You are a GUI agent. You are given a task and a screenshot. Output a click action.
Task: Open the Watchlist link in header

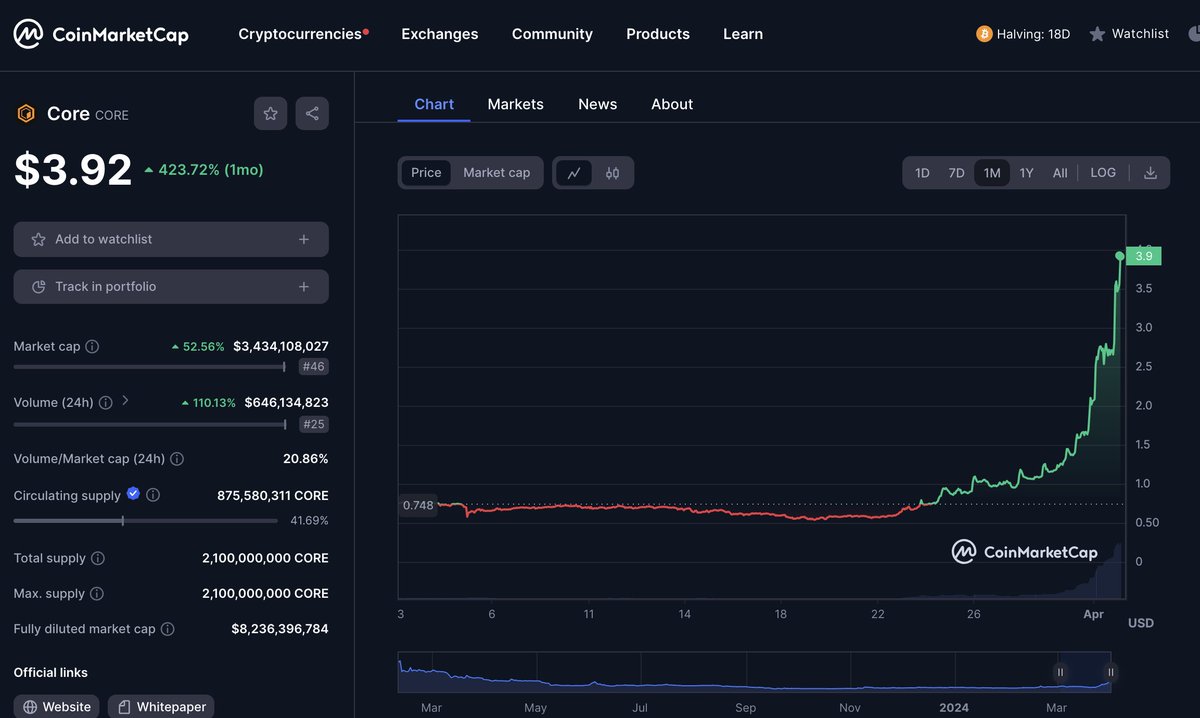[1129, 34]
